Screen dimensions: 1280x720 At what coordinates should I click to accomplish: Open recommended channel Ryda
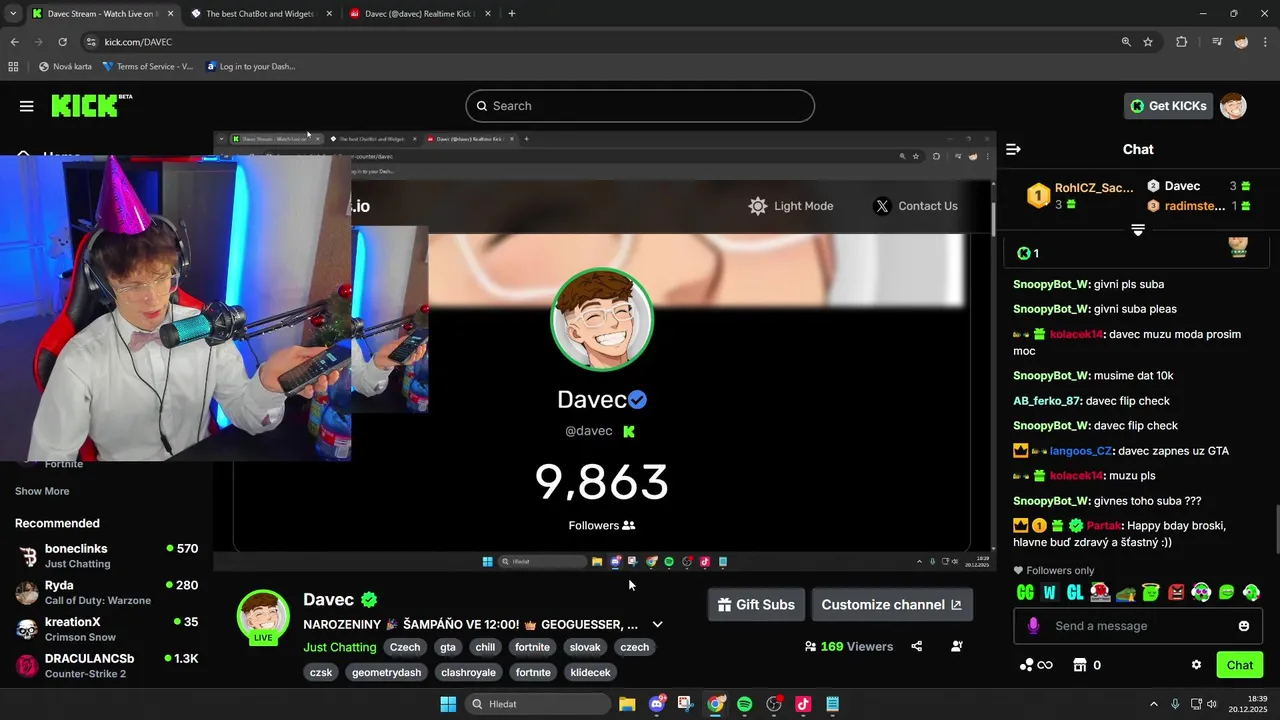(106, 592)
